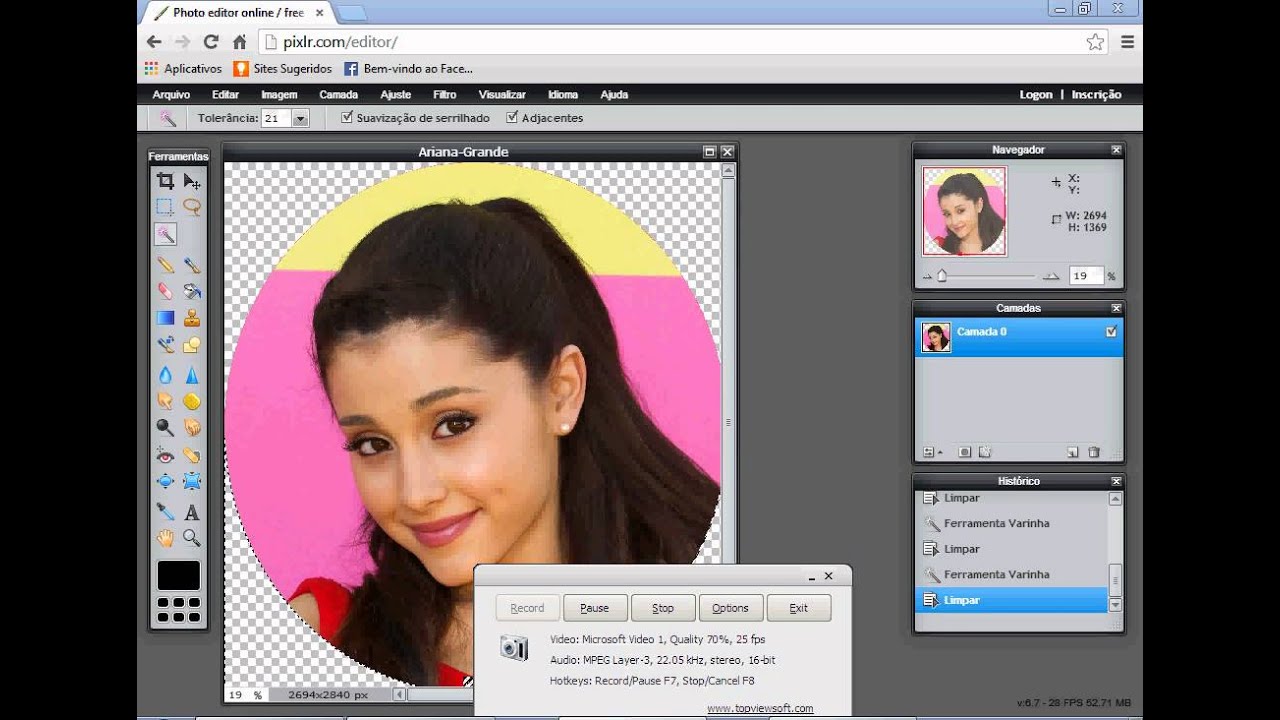
Task: Select the Pinch tool
Action: [192, 481]
